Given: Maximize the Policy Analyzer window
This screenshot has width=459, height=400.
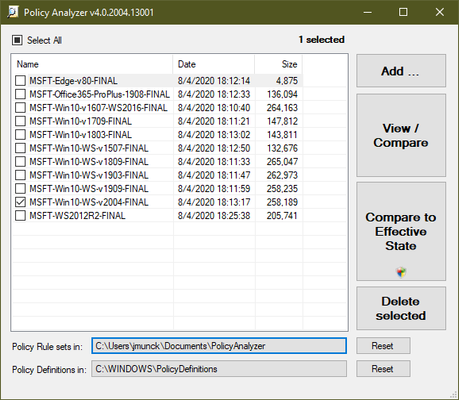Looking at the screenshot, I should [403, 12].
